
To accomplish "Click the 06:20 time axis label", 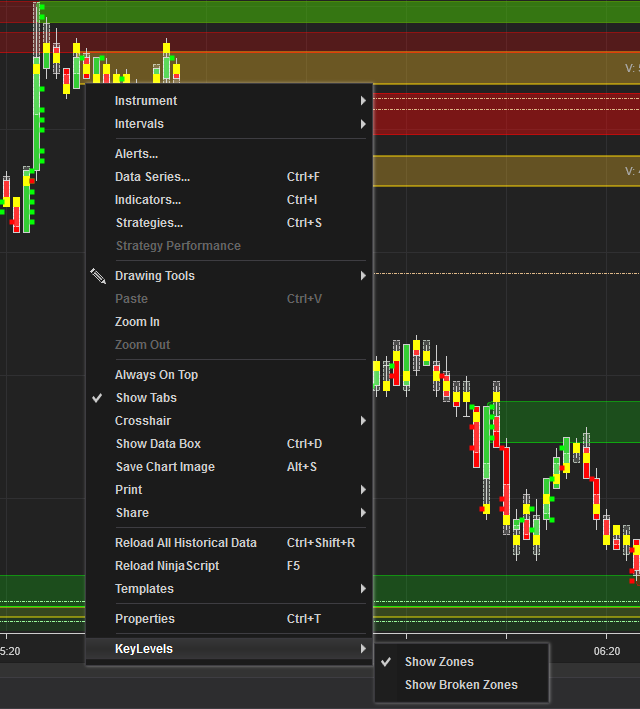I will tap(606, 651).
